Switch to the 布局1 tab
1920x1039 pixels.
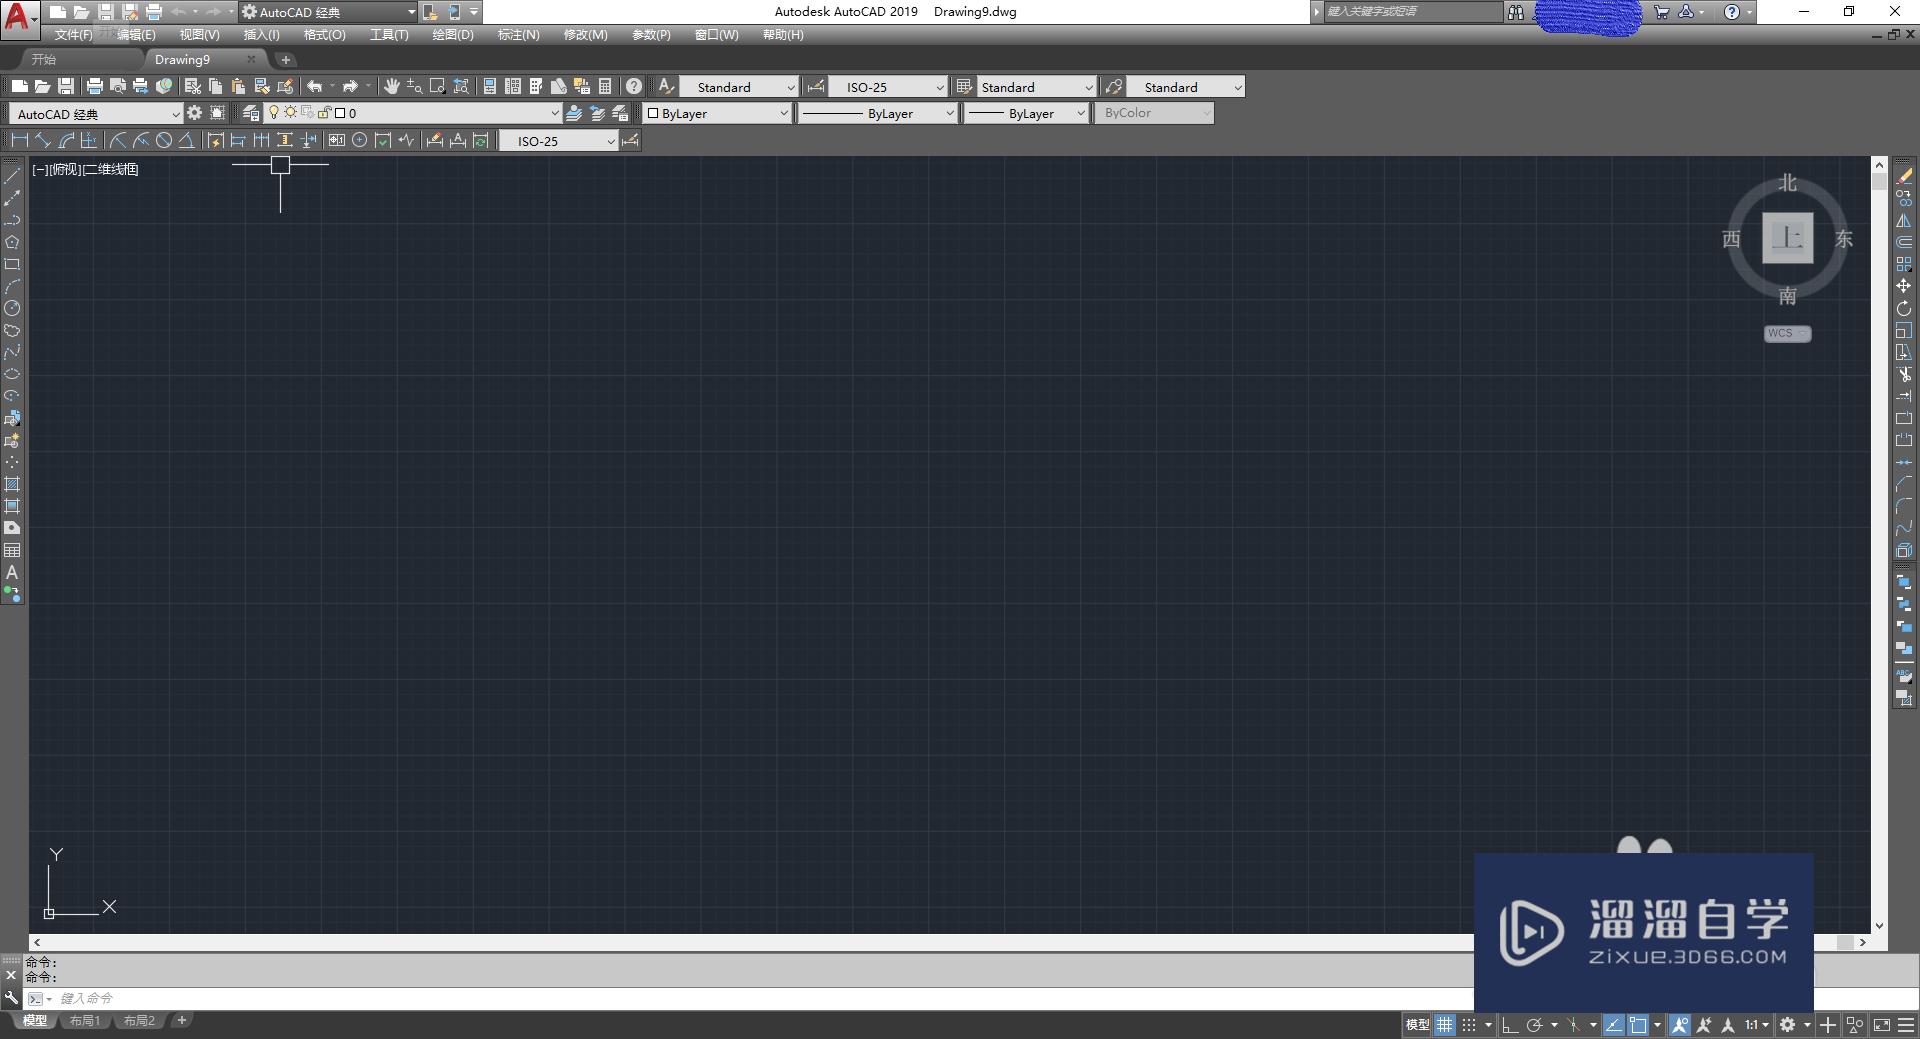(86, 1021)
